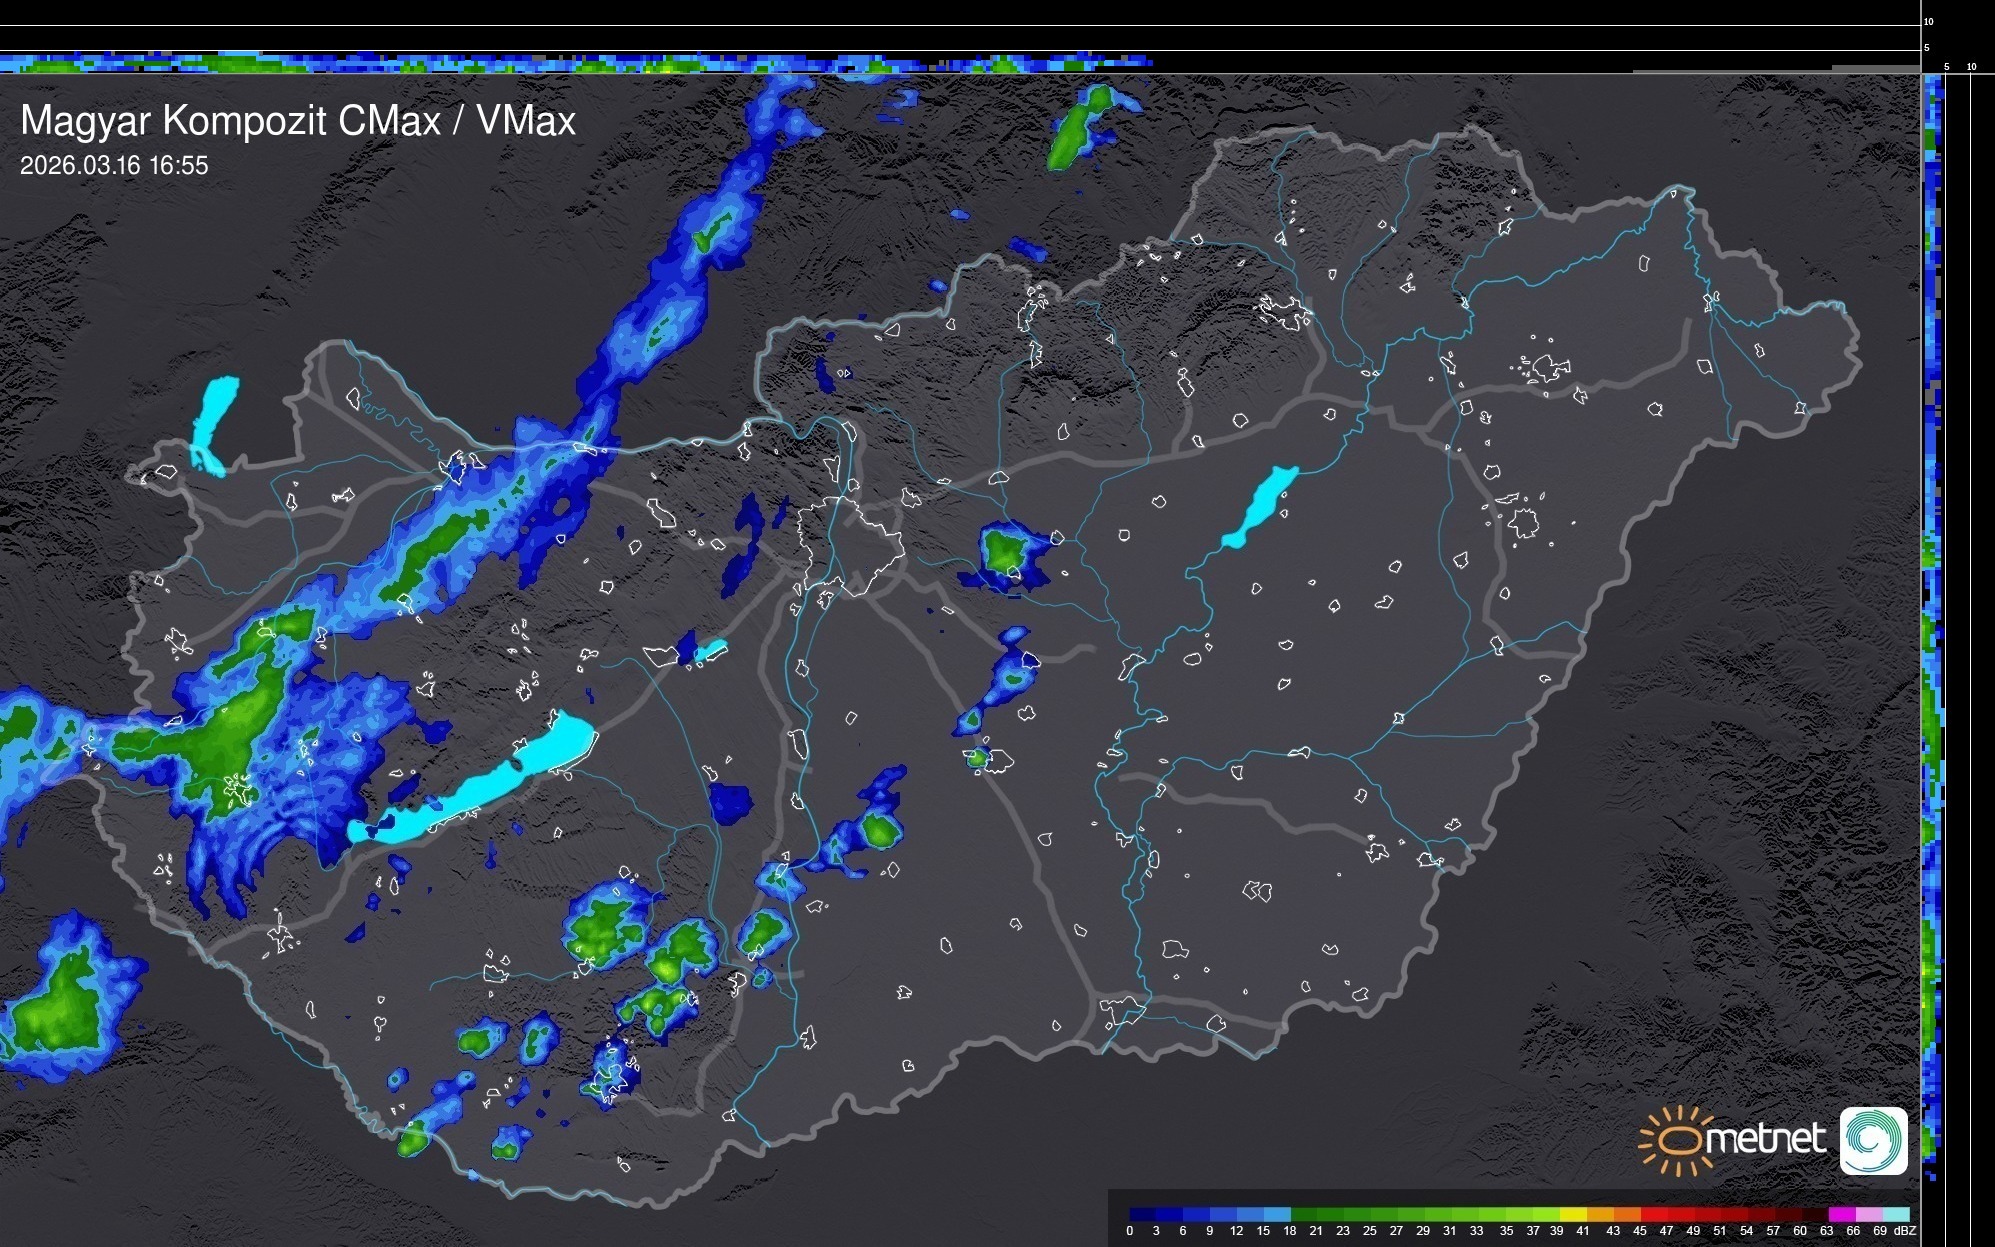Click the 2026.03.16 16:55 timestamp
This screenshot has width=1995, height=1247.
114,166
